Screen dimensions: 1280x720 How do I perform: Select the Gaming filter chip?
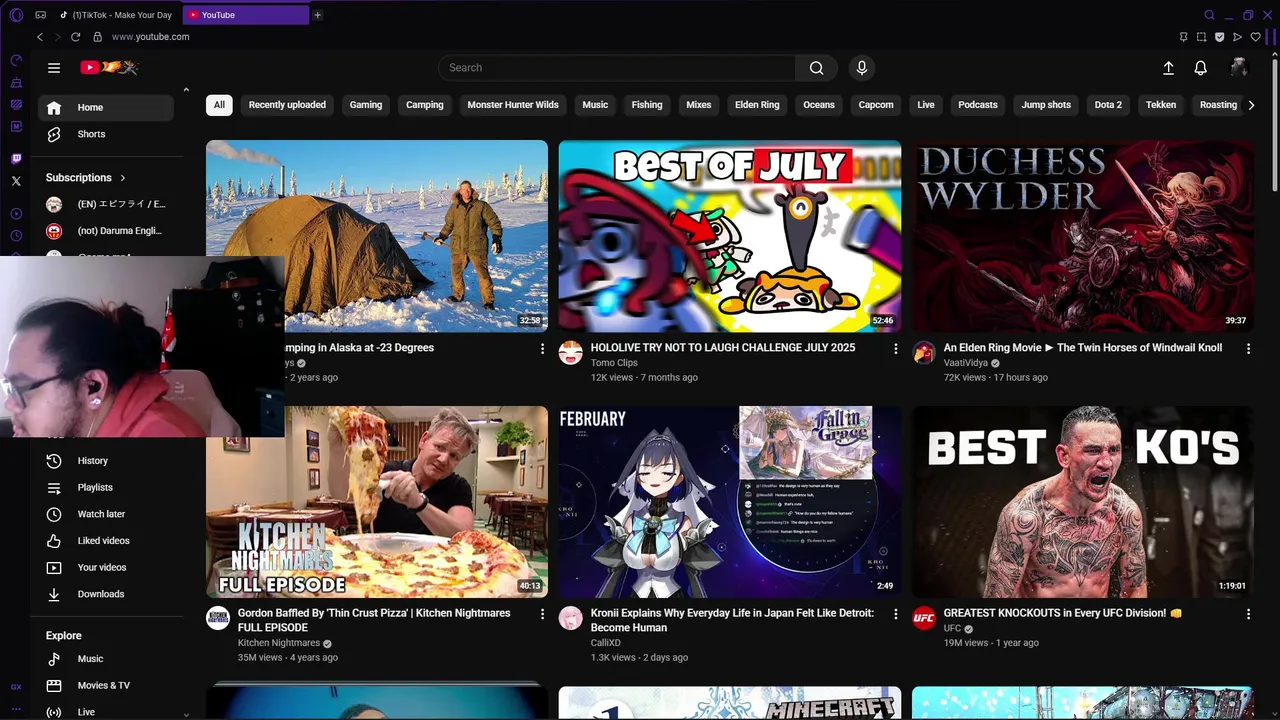(x=366, y=105)
